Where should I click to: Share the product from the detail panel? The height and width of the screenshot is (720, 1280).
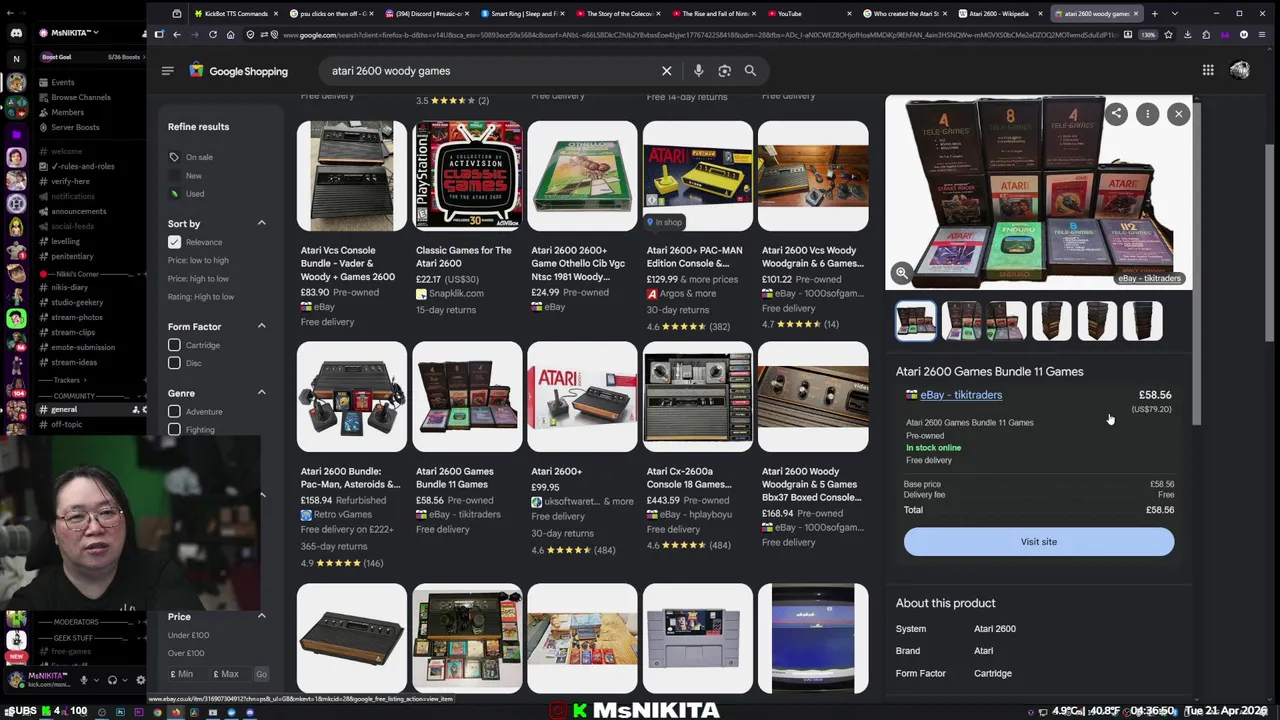click(1116, 114)
